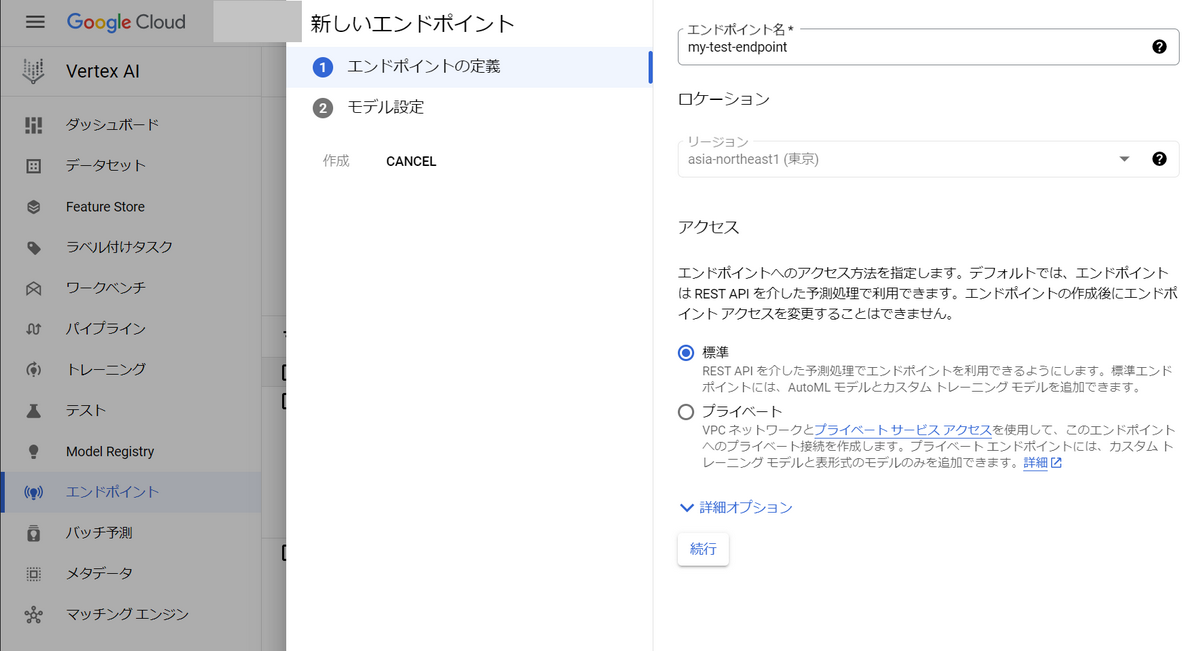This screenshot has width=1200, height=651.
Task: Click external link icon next to 詳細
Action: pyautogui.click(x=1056, y=463)
